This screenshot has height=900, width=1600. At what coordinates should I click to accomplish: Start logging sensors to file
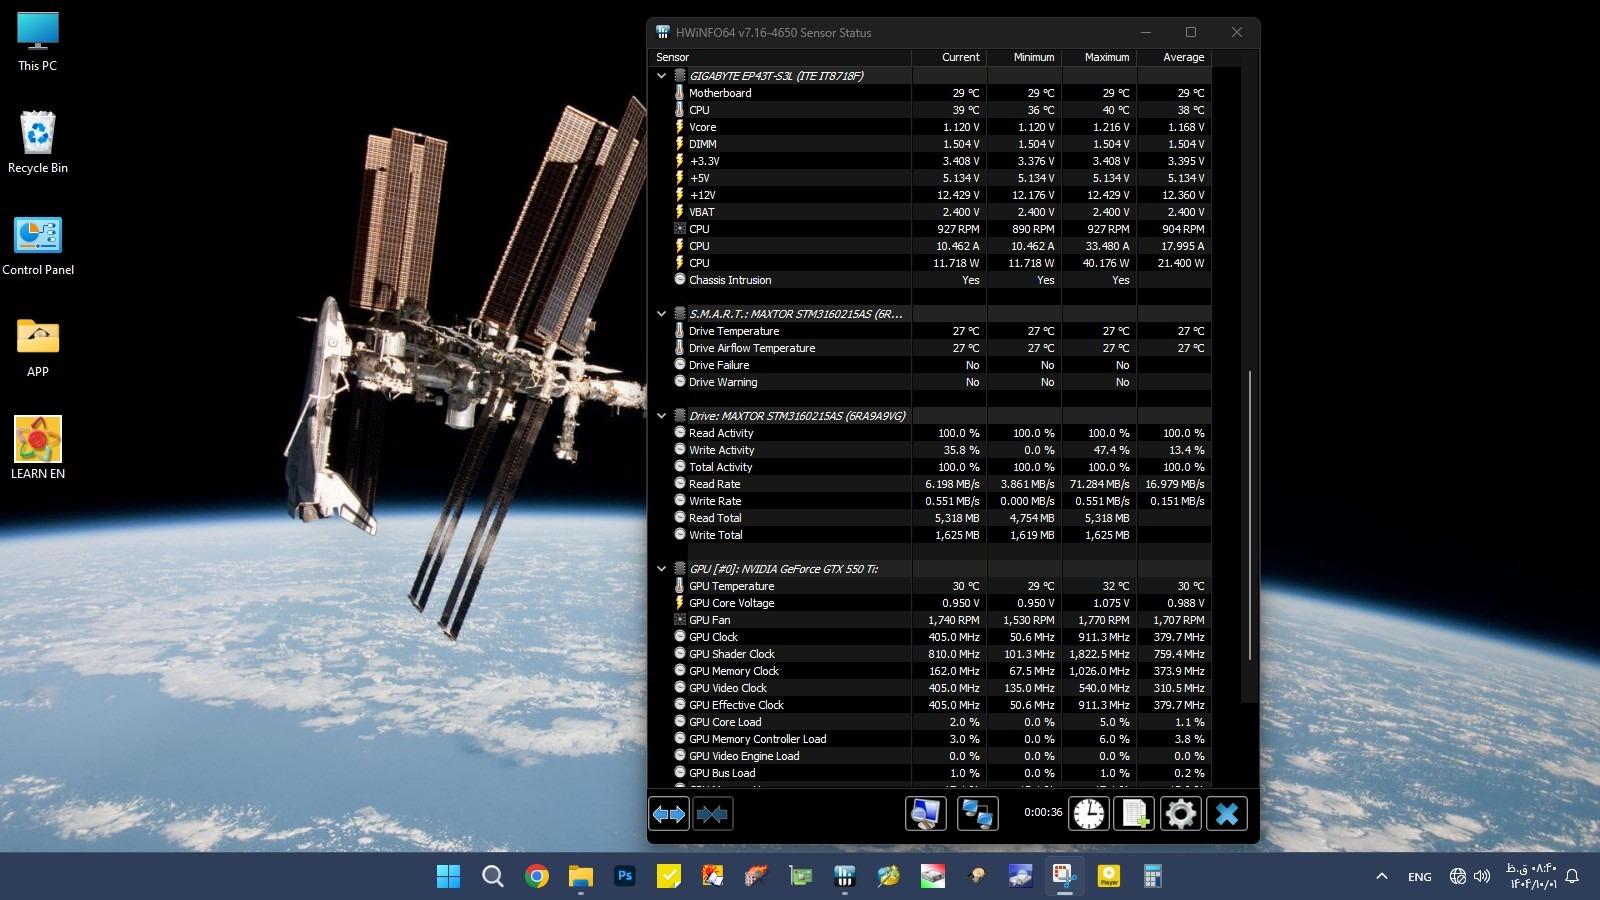coord(1135,814)
